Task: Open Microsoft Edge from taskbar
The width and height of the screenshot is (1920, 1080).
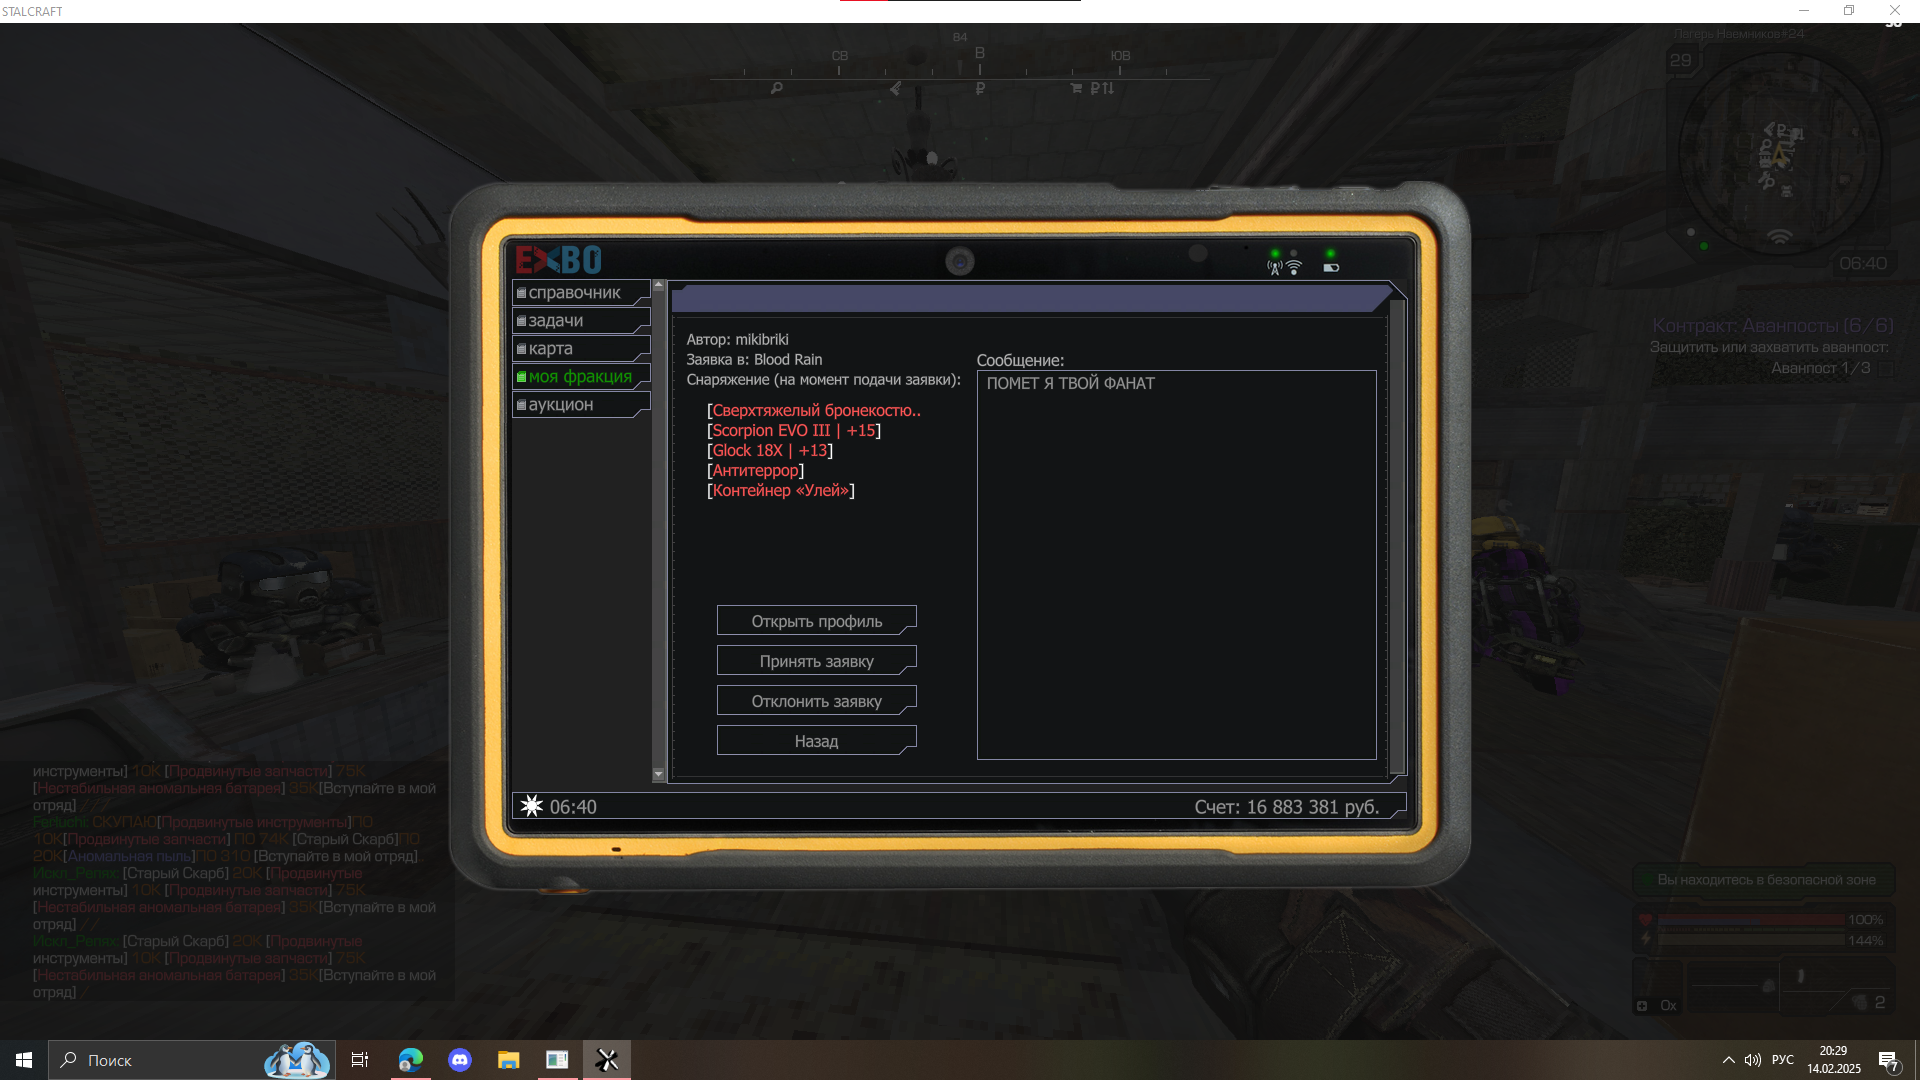Action: [x=410, y=1060]
